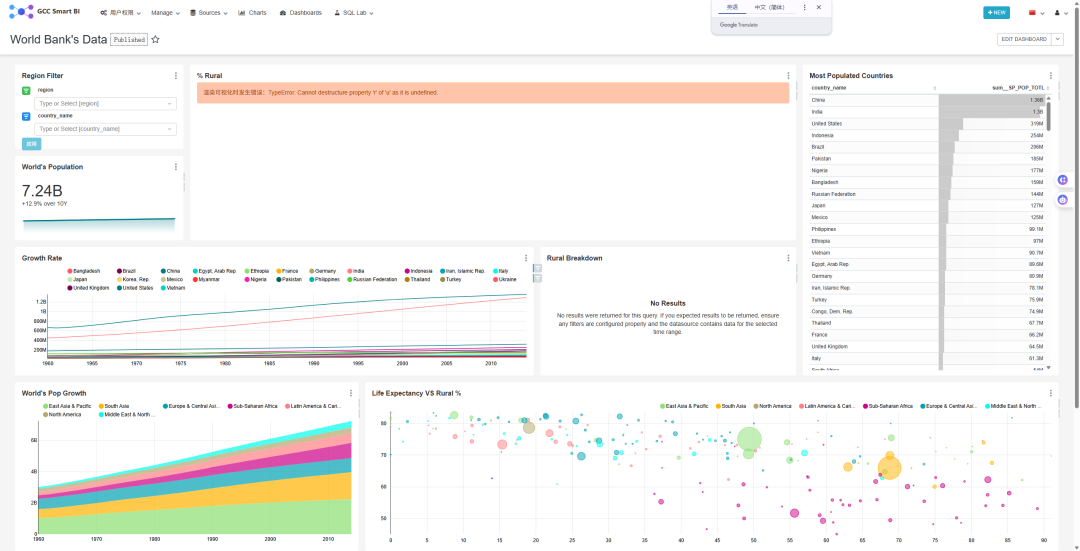The width and height of the screenshot is (1080, 551).
Task: Toggle Sub-Saharan Africa in Life Expectancy legend
Action: click(x=888, y=406)
